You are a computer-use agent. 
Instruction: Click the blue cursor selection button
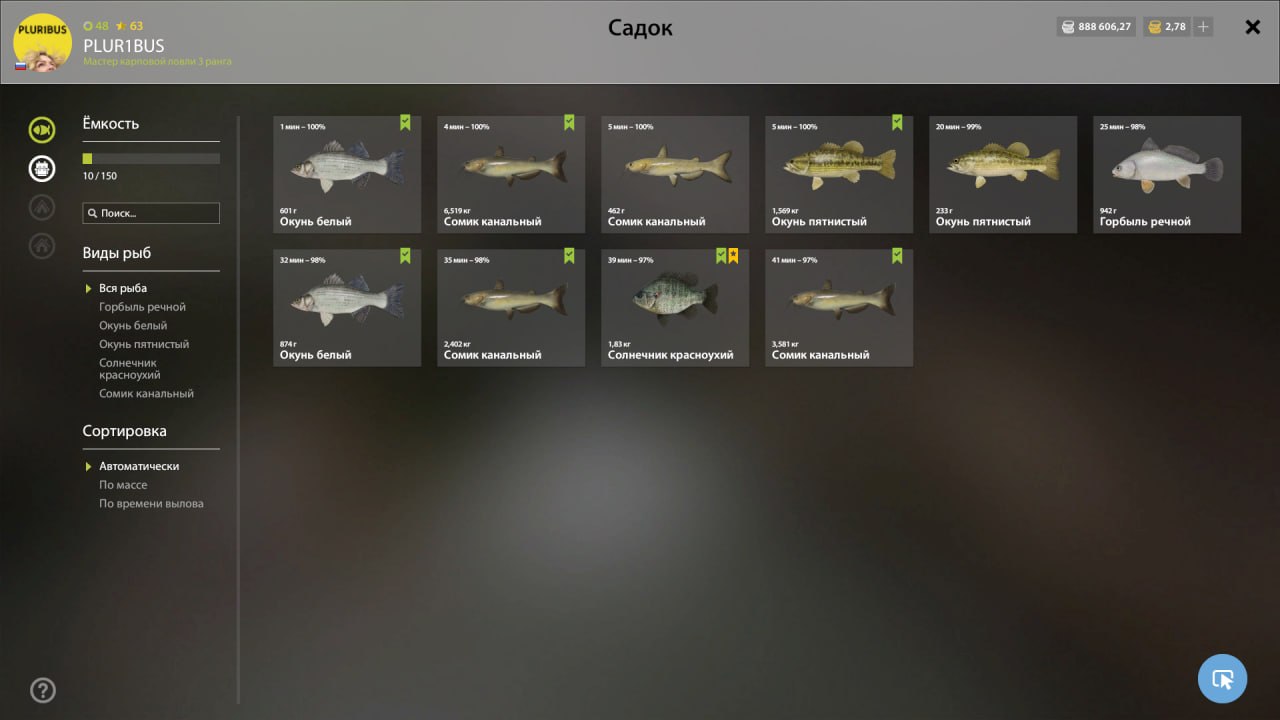(1222, 679)
